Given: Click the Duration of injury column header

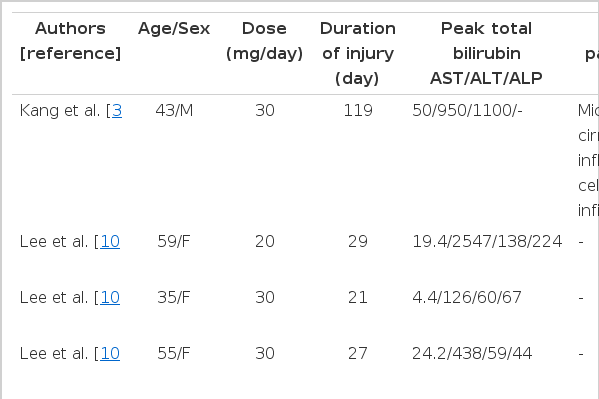Looking at the screenshot, I should 358,53.
